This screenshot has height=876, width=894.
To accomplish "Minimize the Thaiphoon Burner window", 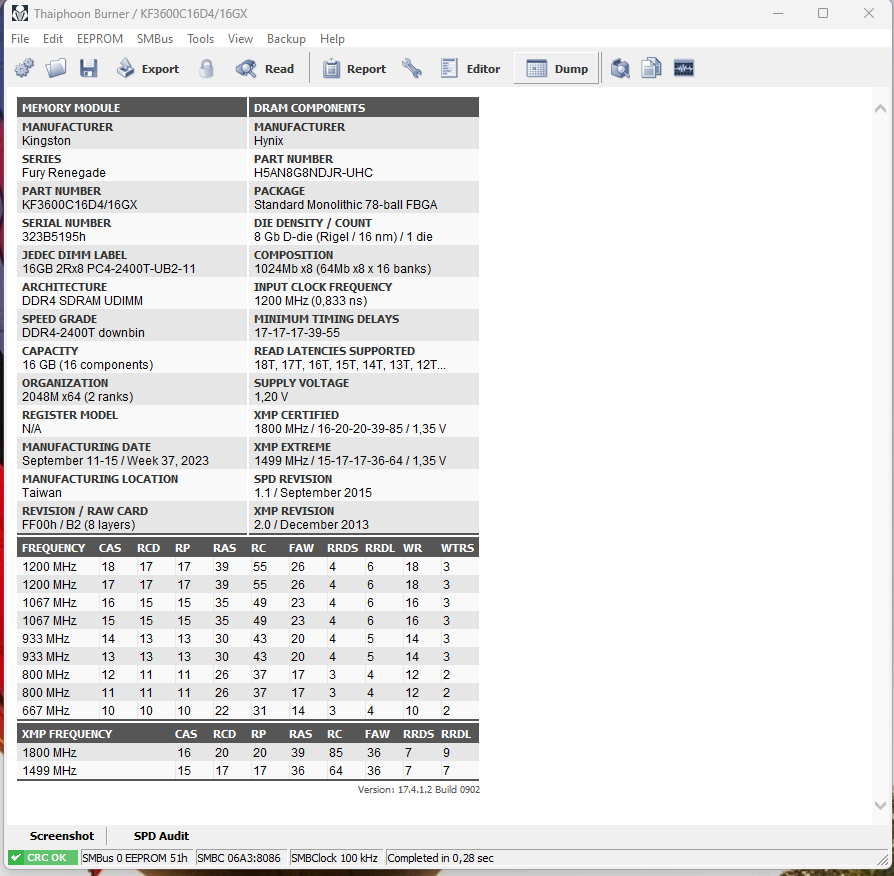I will 778,13.
